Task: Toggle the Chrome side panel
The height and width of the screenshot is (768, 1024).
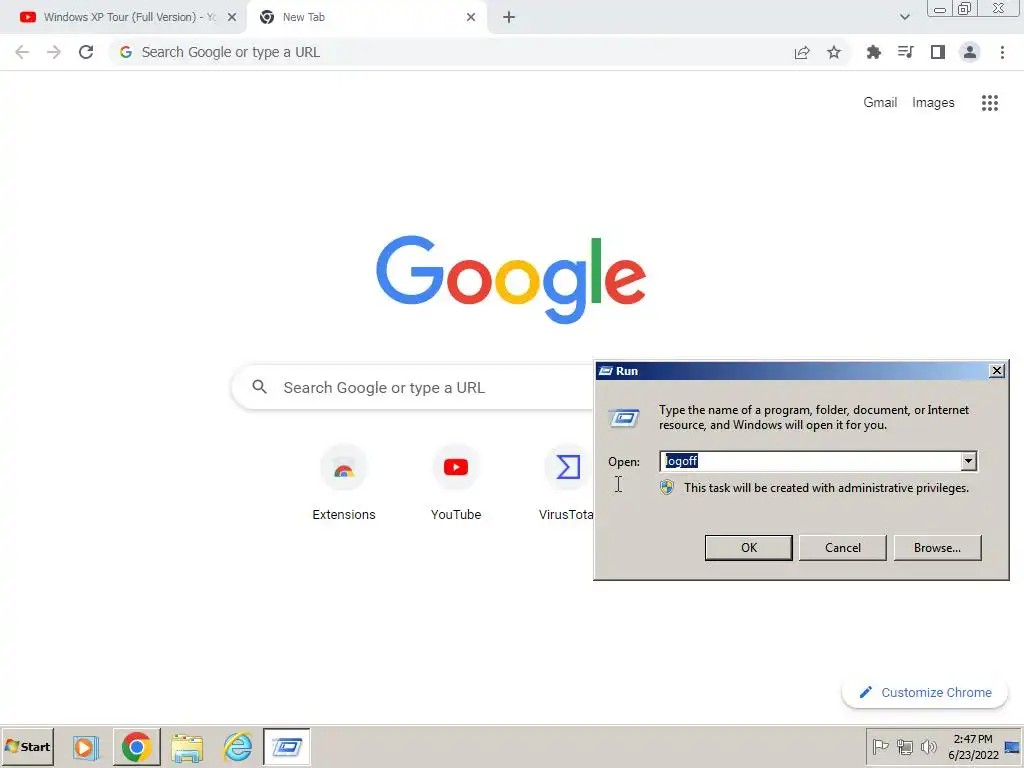Action: 938,52
